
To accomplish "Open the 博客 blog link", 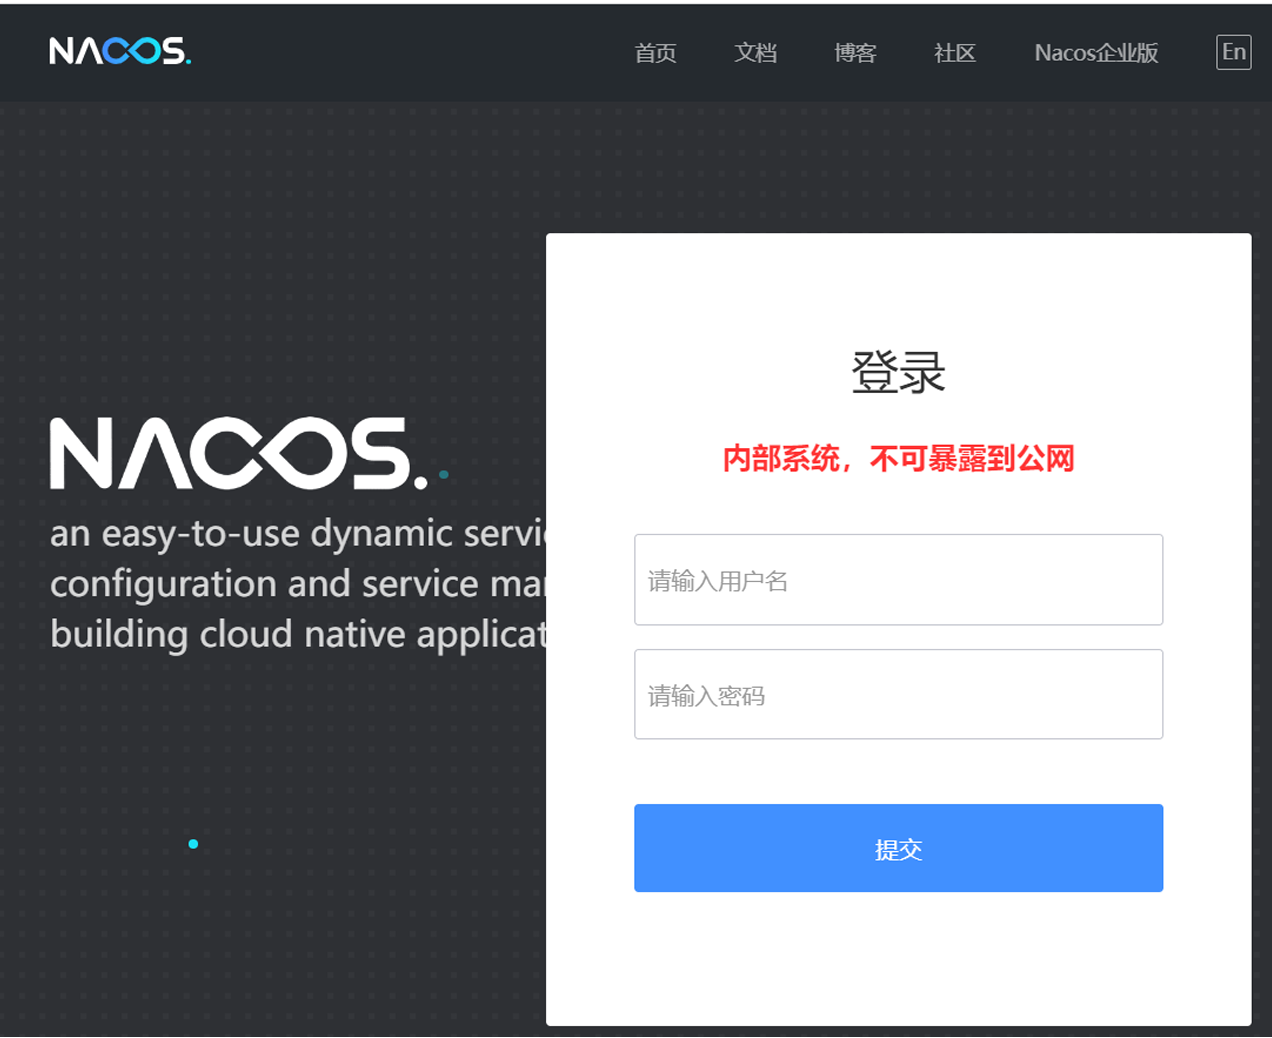I will click(x=855, y=53).
